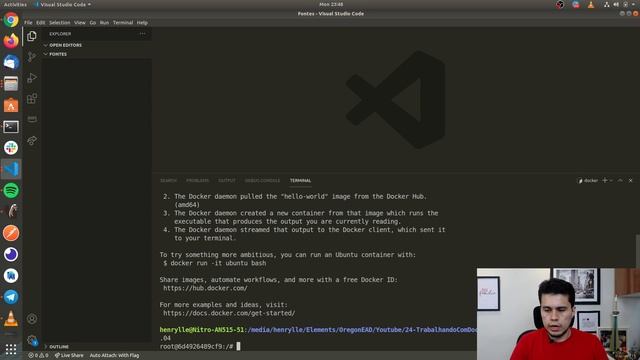Click '$ docker run -it ubuntu bash' text

215,263
